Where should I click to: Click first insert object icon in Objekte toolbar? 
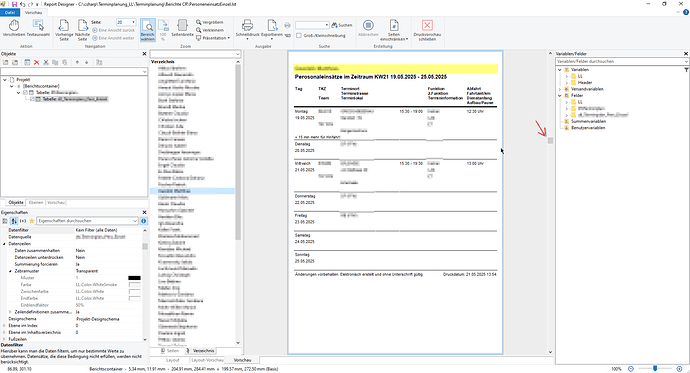6,62
